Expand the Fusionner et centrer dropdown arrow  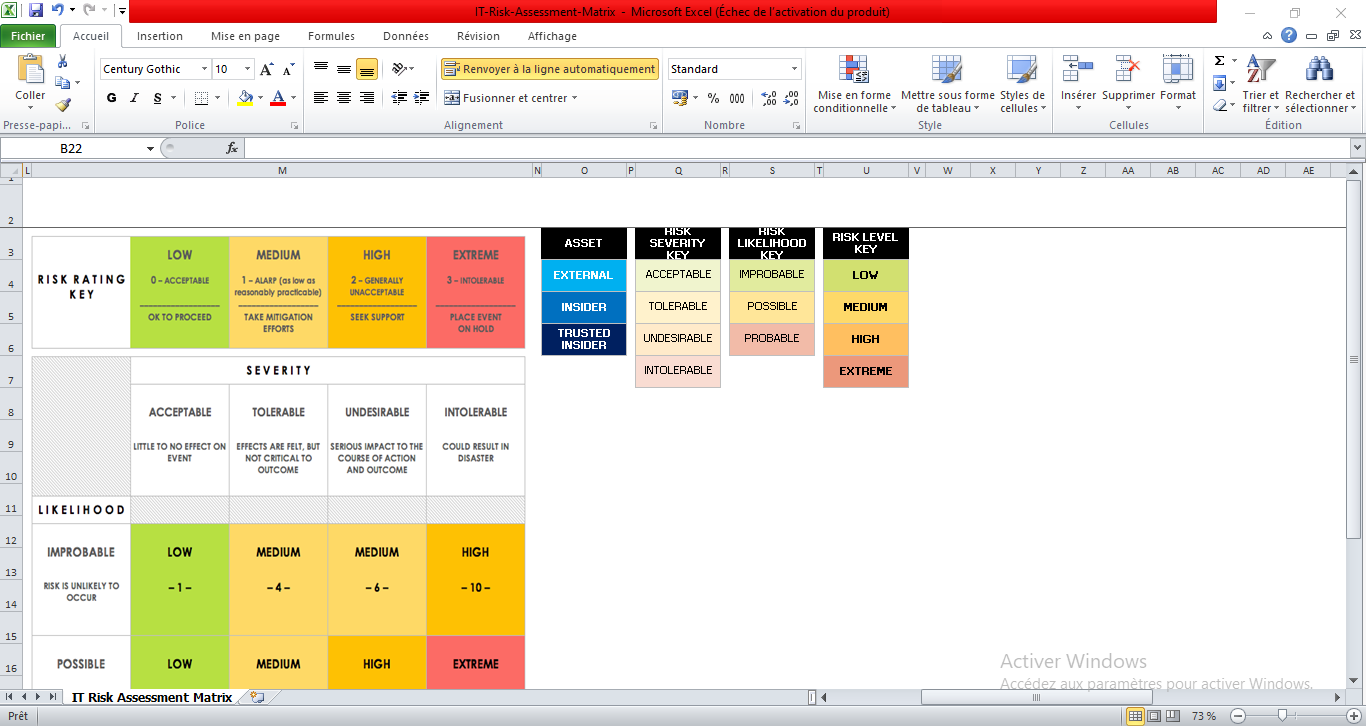click(576, 98)
